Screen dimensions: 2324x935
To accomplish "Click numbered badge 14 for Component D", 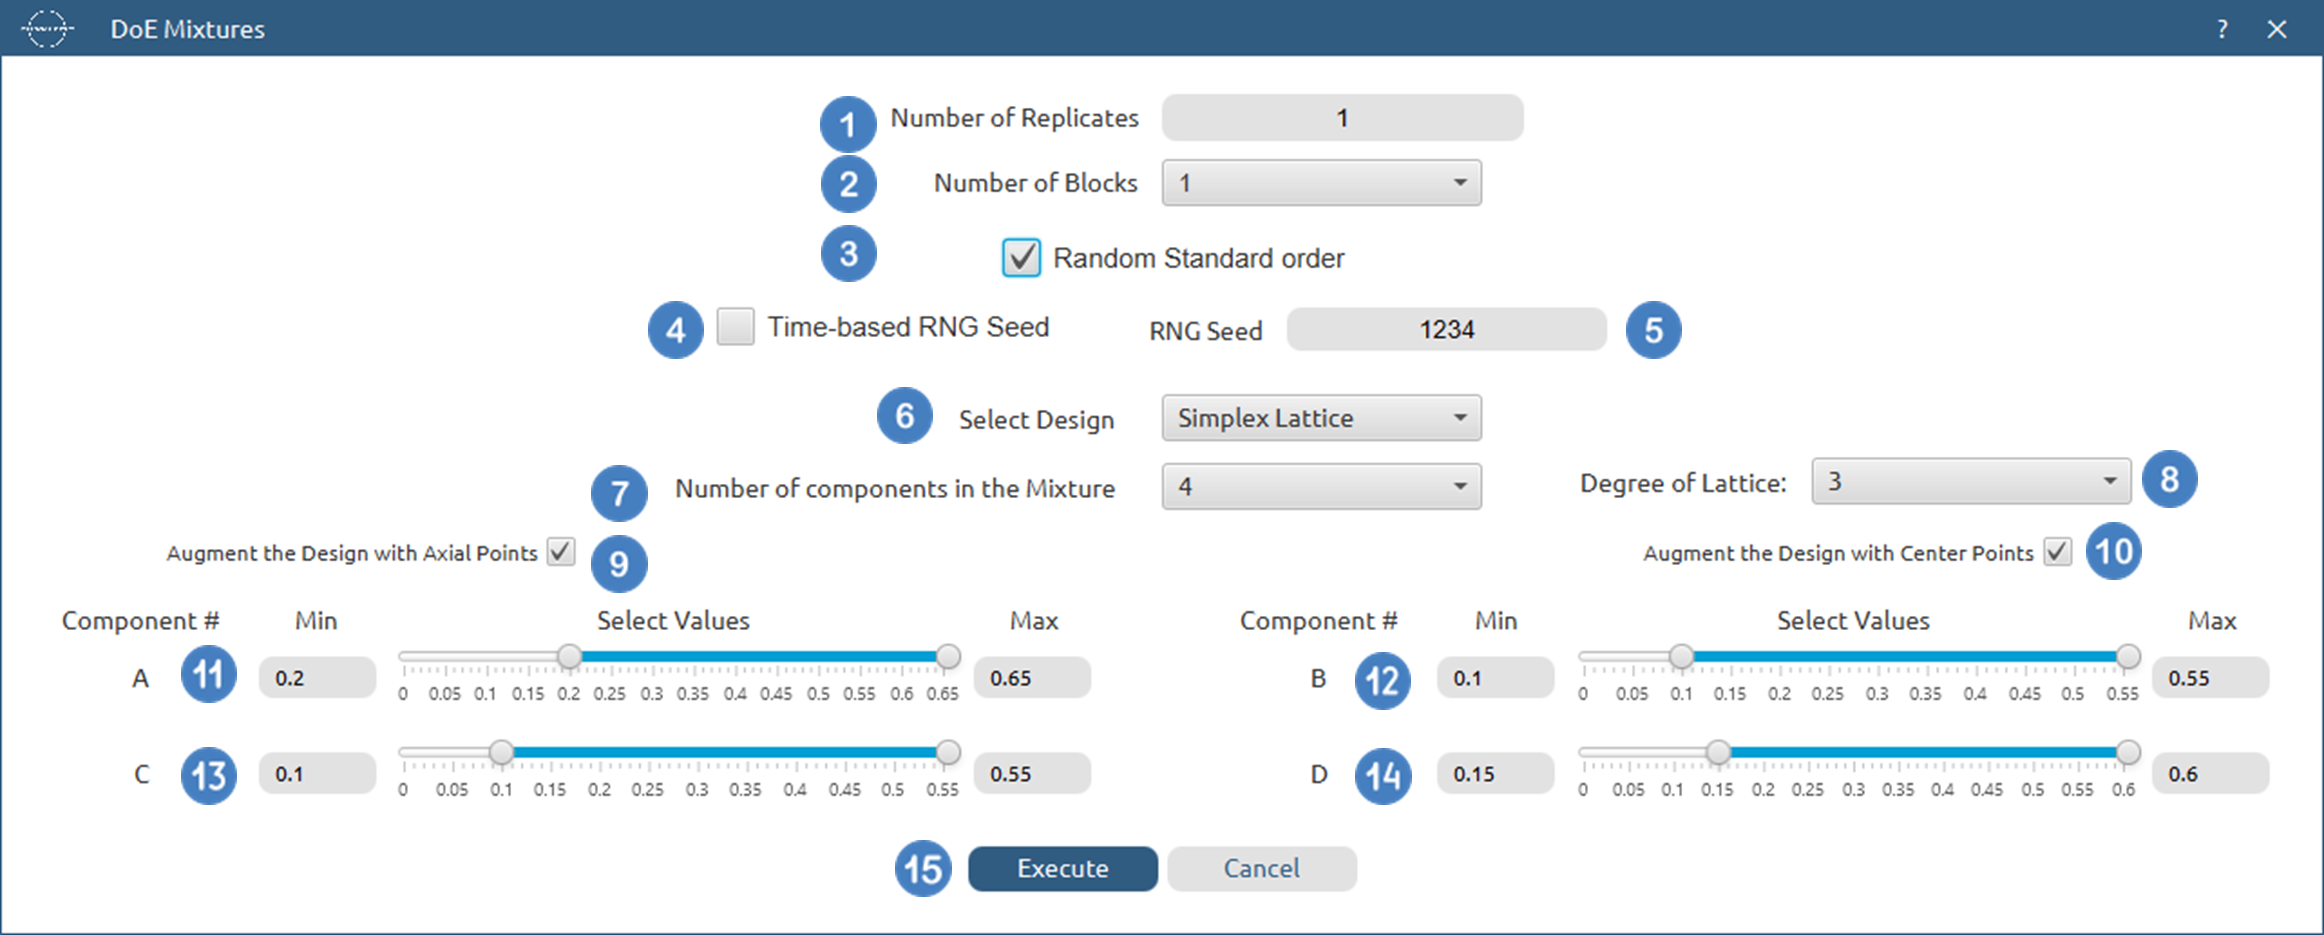I will pyautogui.click(x=1382, y=776).
